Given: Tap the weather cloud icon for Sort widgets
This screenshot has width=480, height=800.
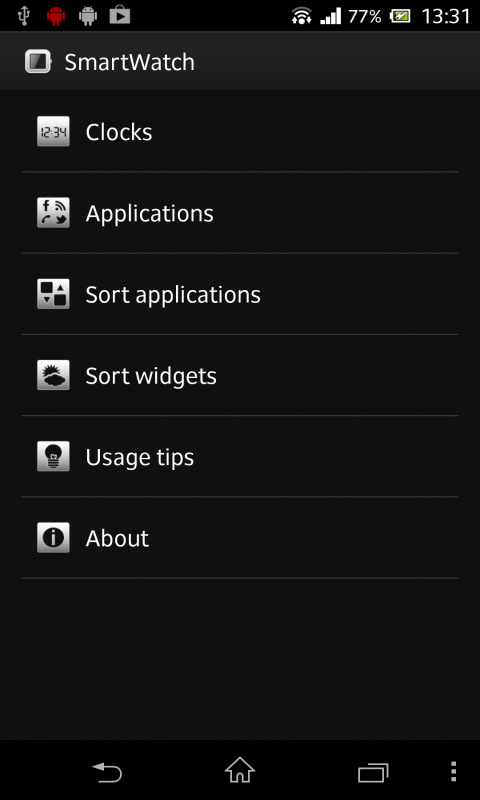Looking at the screenshot, I should click(x=53, y=375).
